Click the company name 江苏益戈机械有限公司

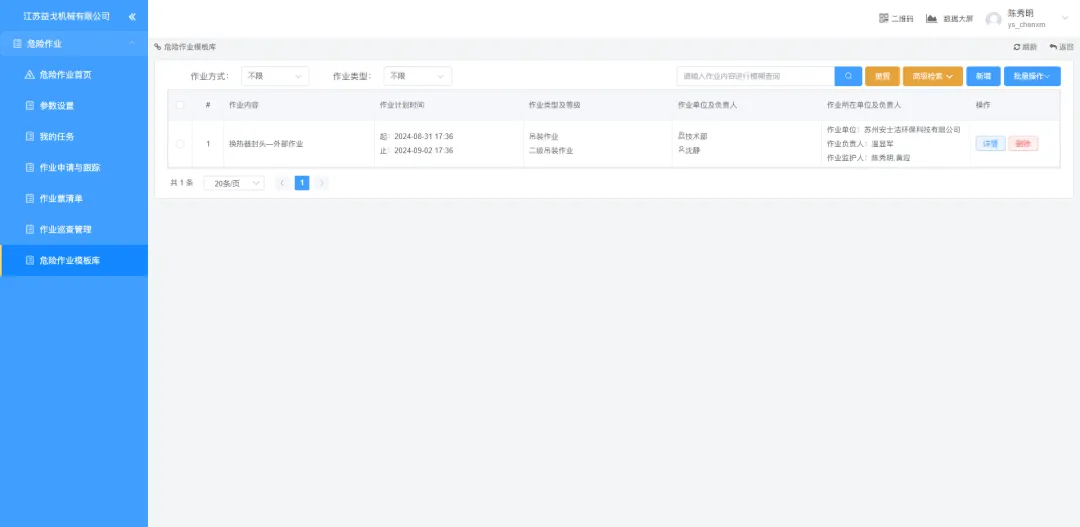point(66,17)
